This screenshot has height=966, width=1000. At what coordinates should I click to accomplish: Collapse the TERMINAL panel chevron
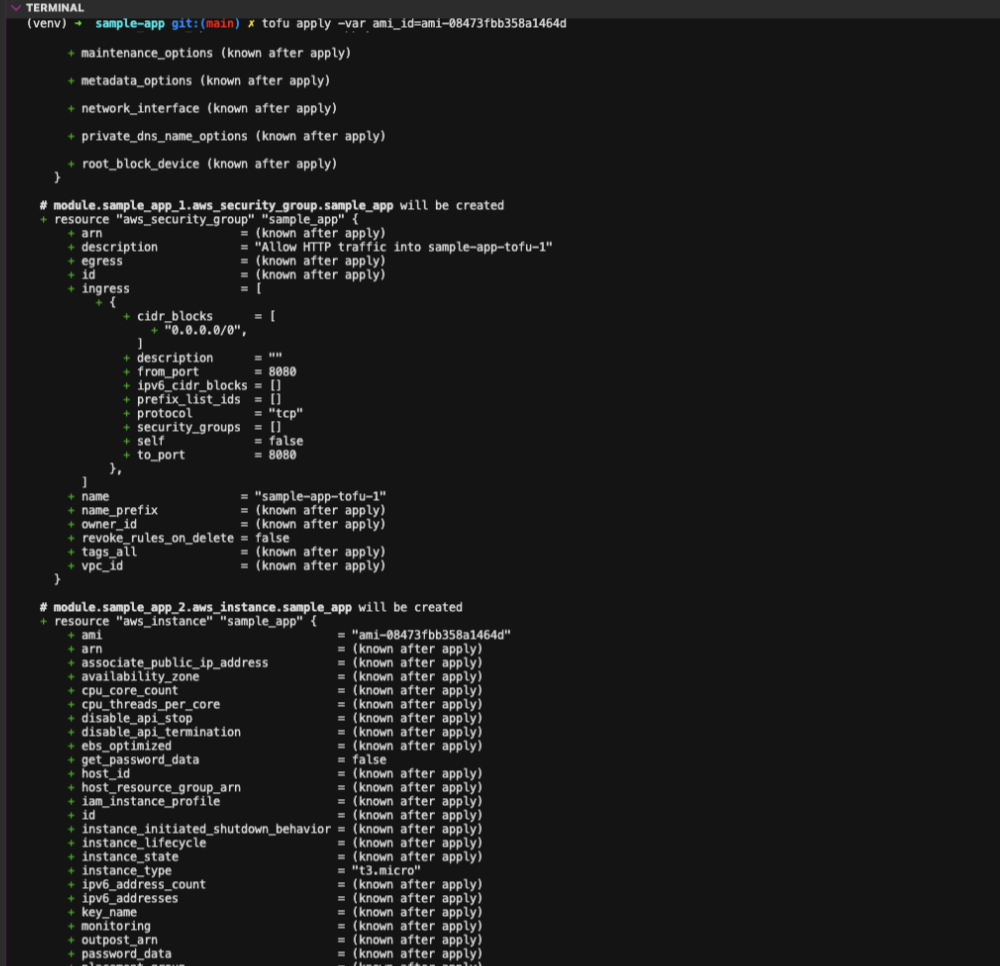coord(15,7)
